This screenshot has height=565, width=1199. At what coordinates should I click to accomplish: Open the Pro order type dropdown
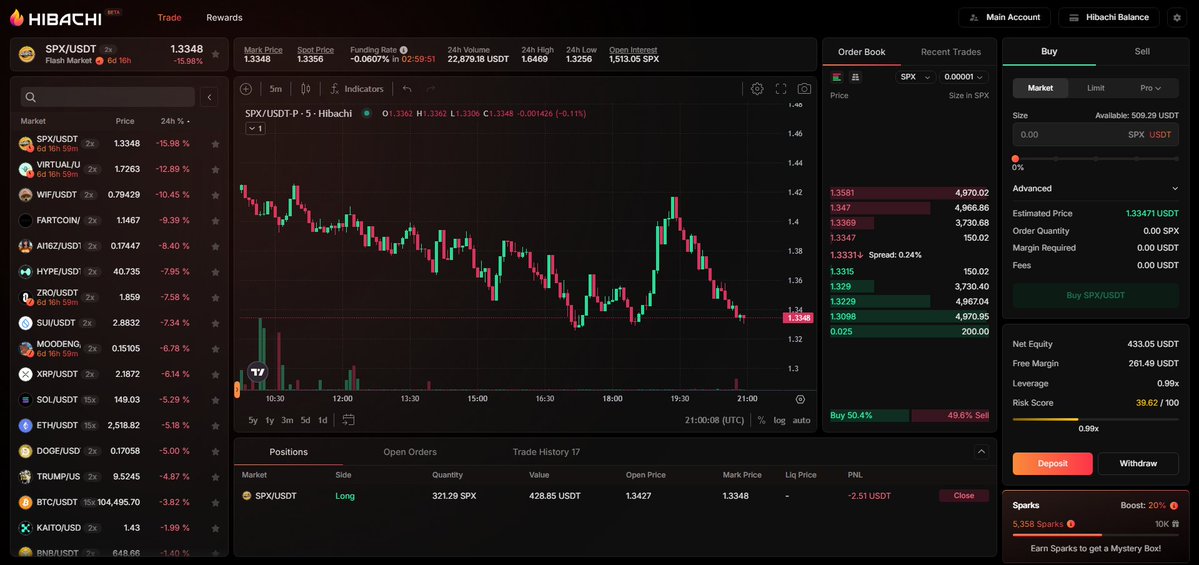click(x=1151, y=88)
